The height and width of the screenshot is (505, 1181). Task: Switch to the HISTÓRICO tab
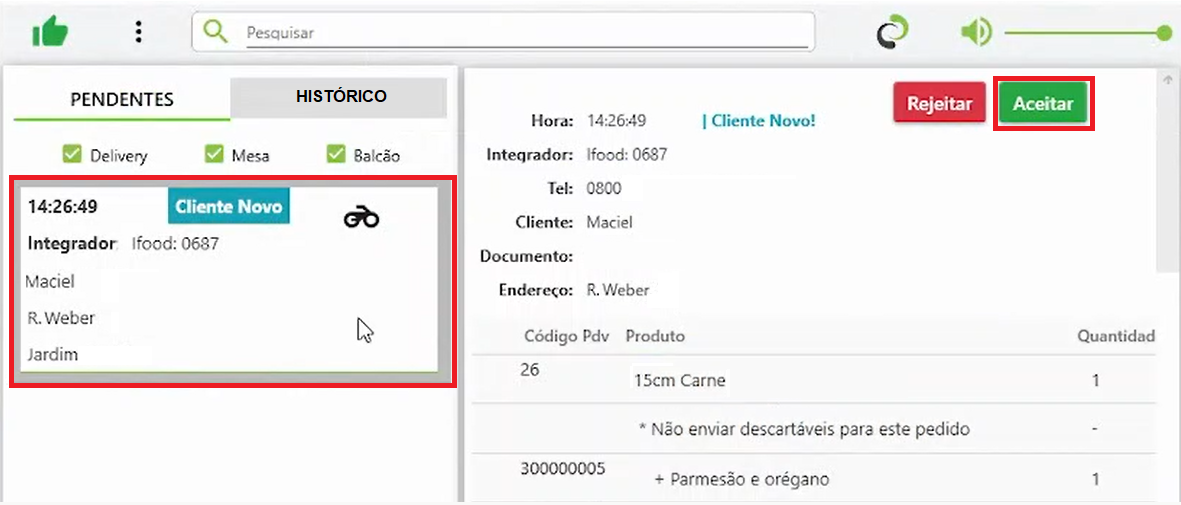coord(340,96)
